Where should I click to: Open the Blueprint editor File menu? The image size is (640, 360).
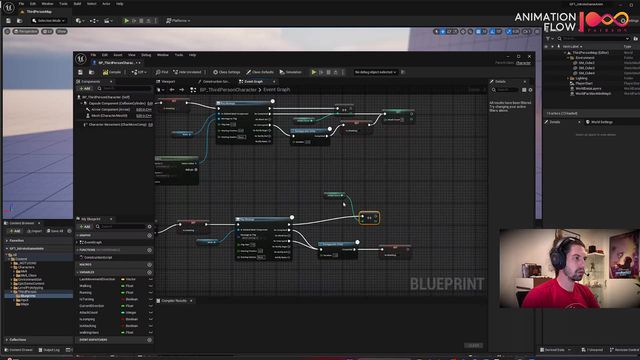(x=93, y=55)
